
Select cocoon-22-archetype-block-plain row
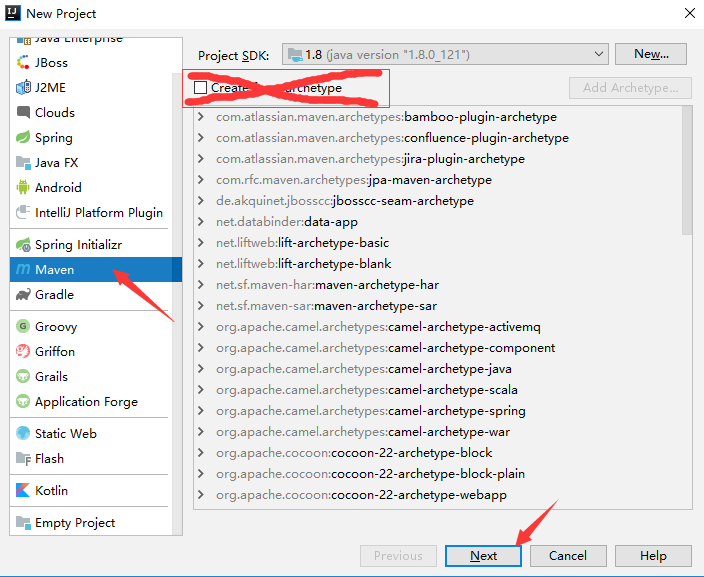coord(438,474)
